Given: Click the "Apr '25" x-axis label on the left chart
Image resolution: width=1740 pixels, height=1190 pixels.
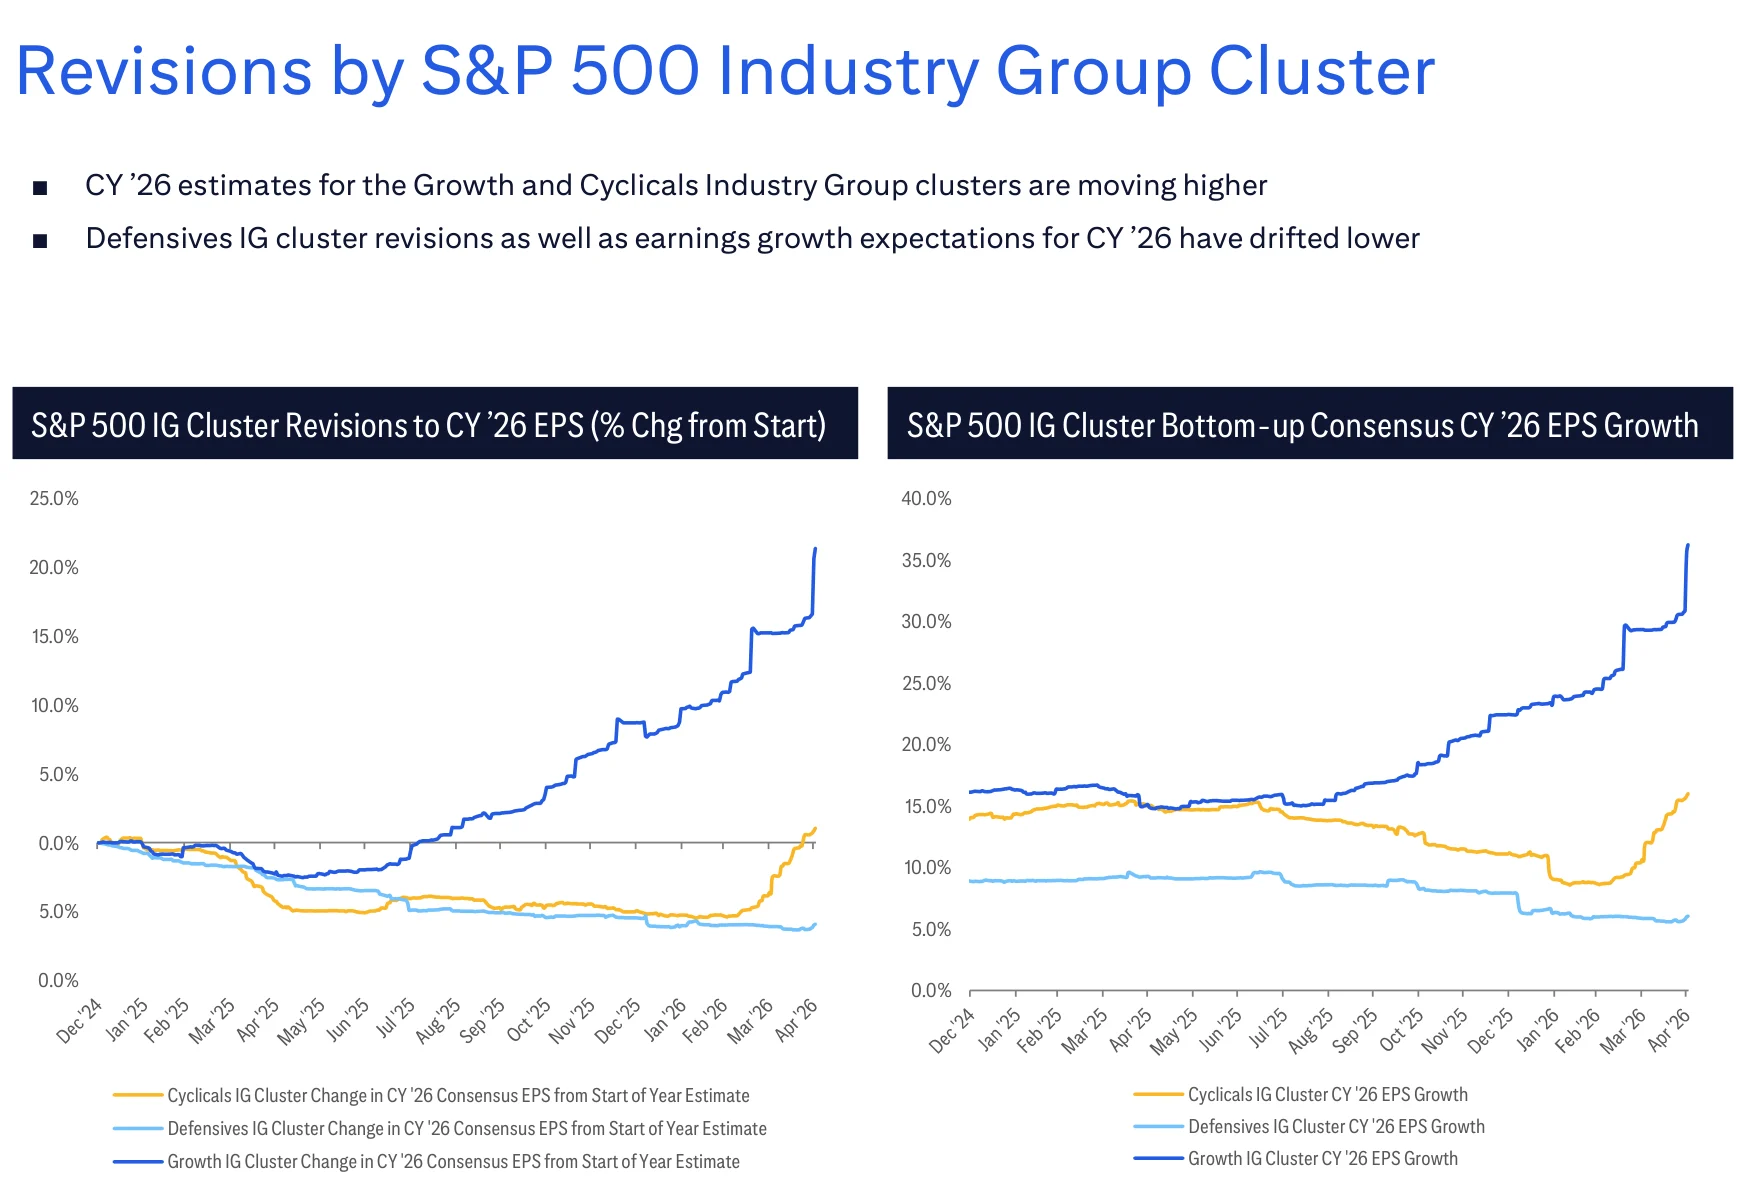Looking at the screenshot, I should pyautogui.click(x=259, y=1020).
